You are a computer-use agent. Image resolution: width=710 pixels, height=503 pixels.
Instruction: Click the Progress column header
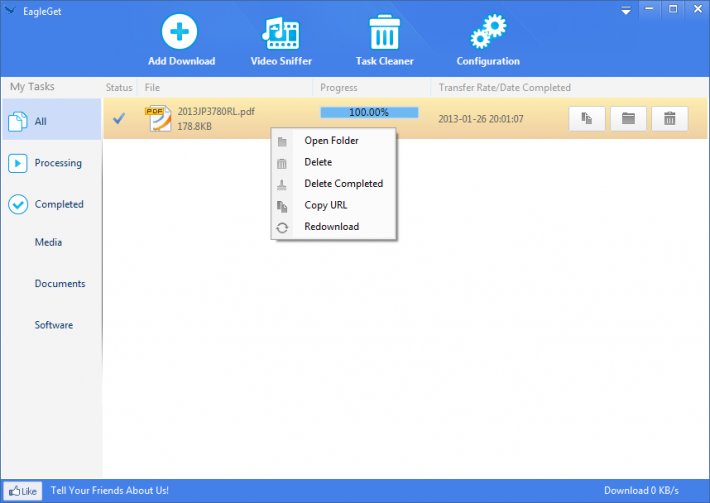(x=339, y=87)
